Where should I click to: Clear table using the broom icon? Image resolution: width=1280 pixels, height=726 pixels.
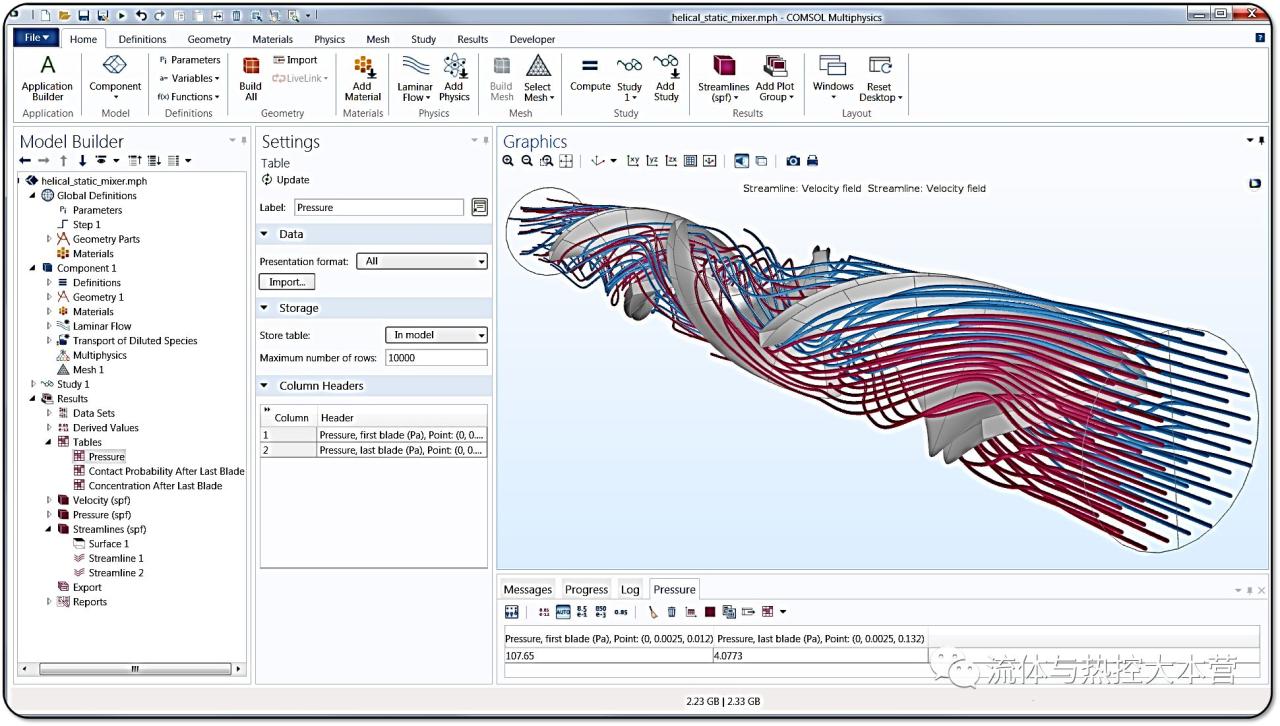653,612
